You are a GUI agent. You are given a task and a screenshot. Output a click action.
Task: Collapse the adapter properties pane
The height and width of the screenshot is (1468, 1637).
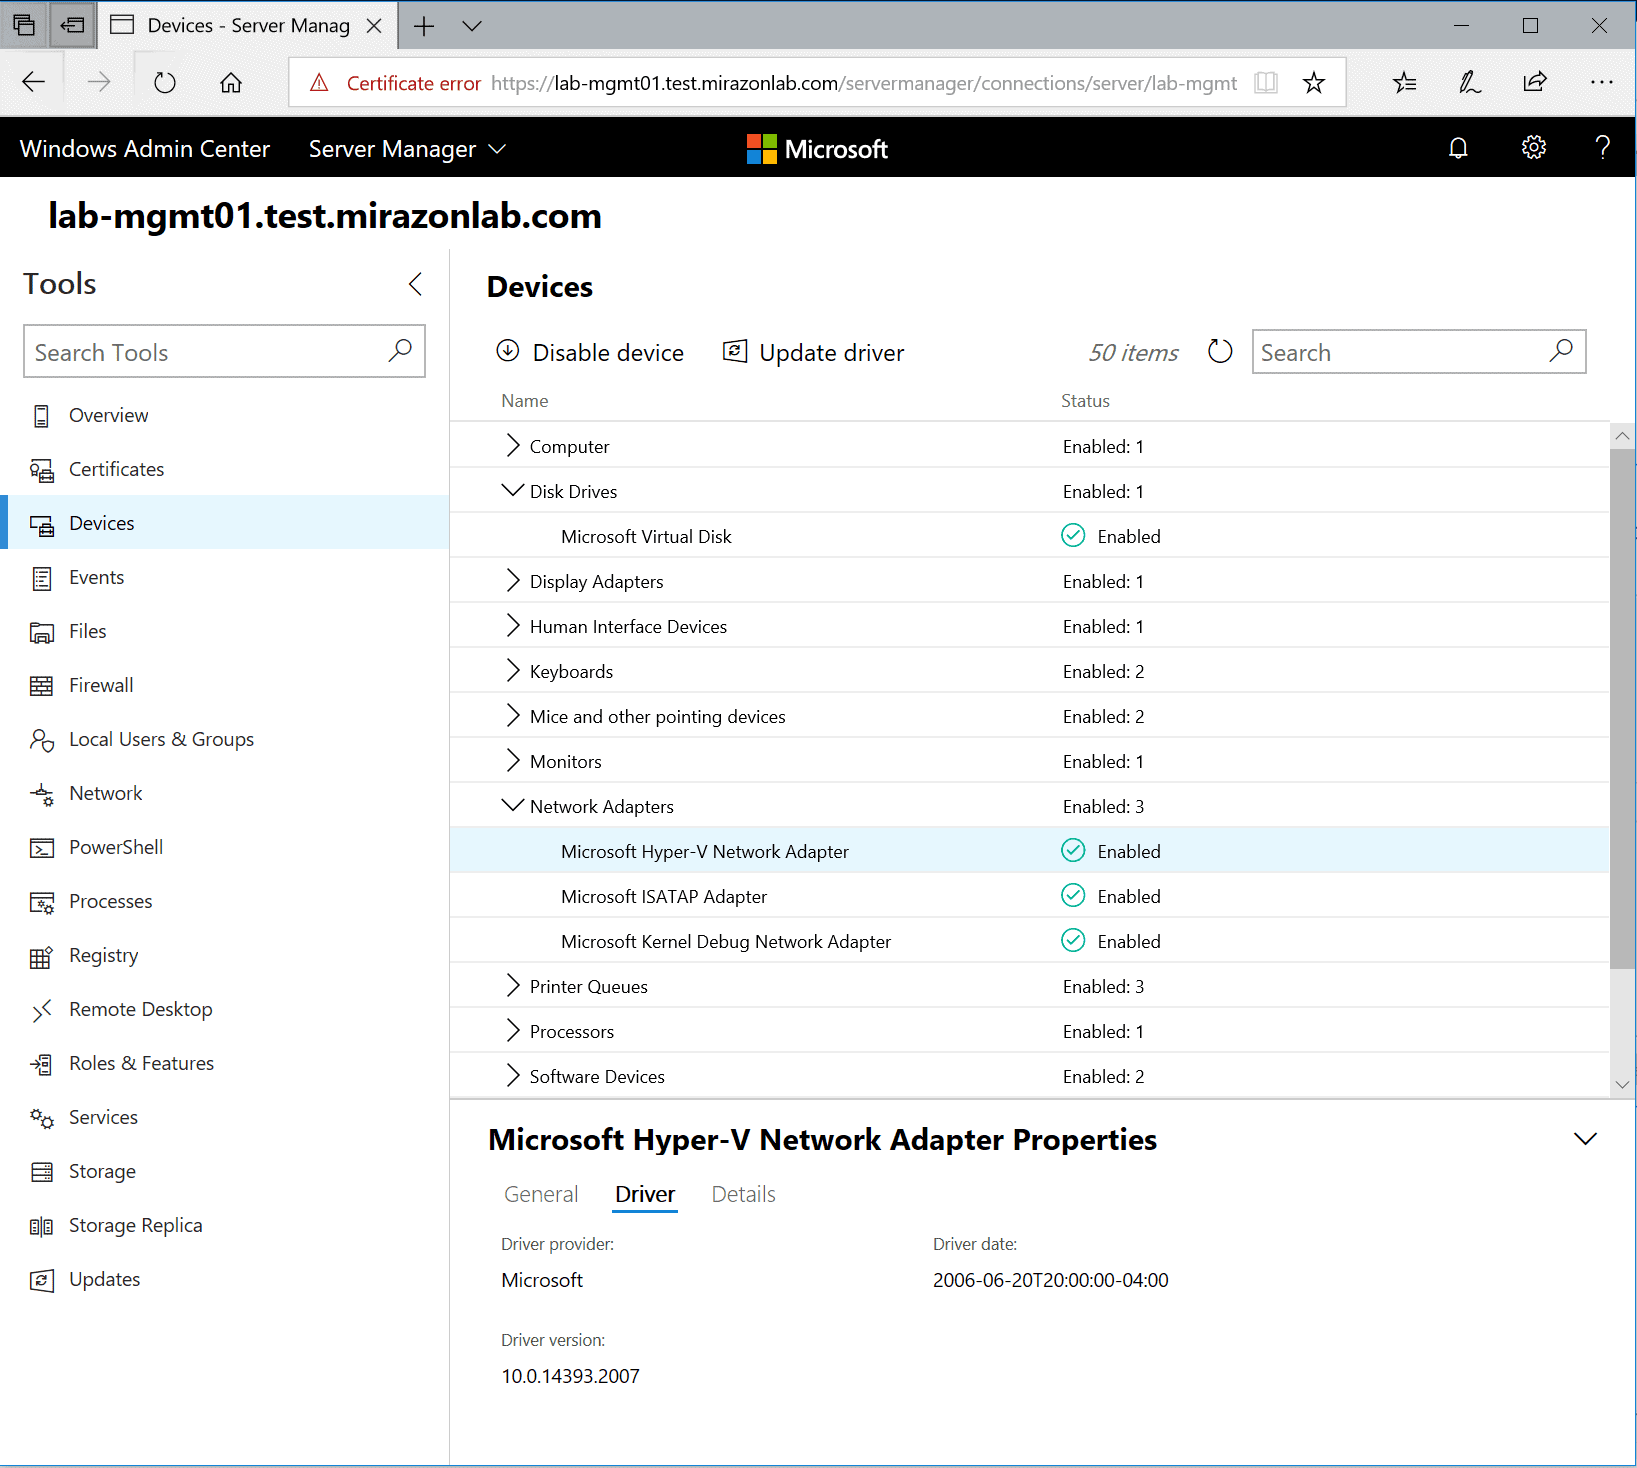[1585, 1139]
